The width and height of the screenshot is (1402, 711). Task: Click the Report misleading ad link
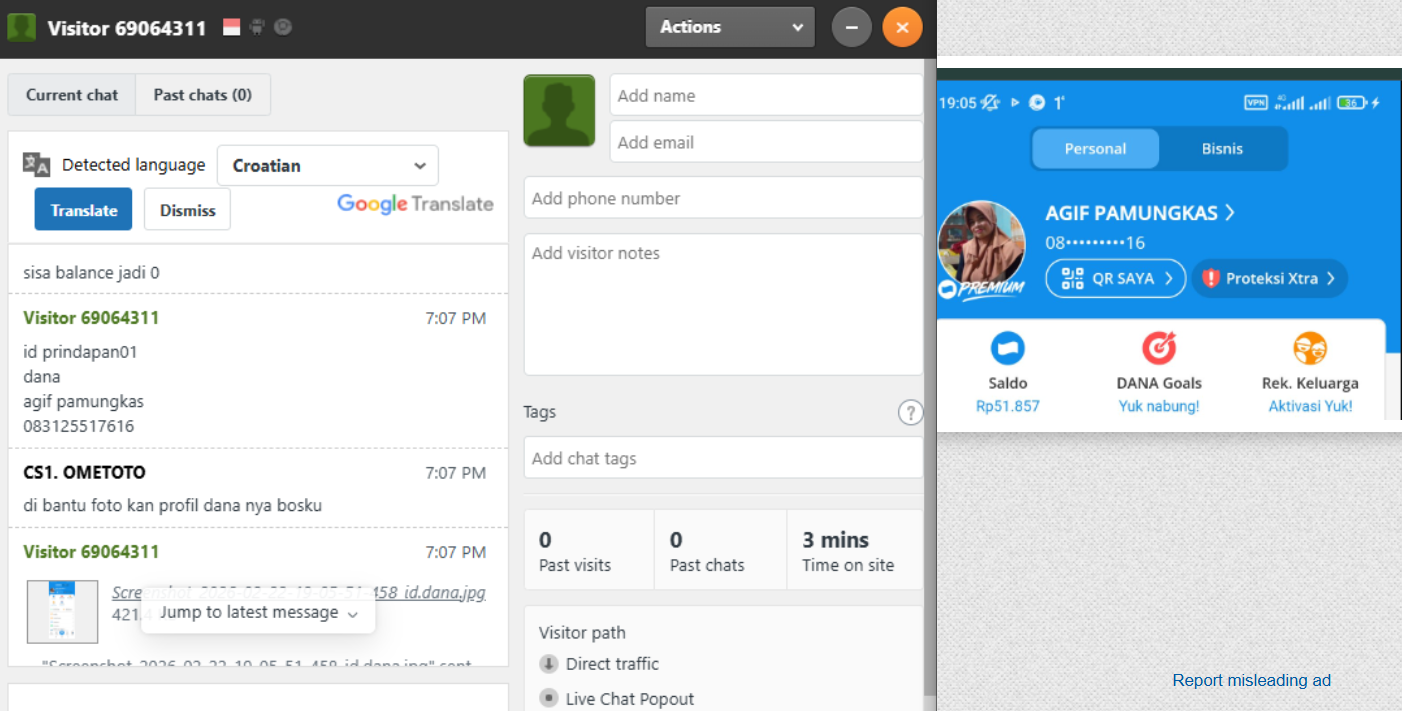[1252, 680]
